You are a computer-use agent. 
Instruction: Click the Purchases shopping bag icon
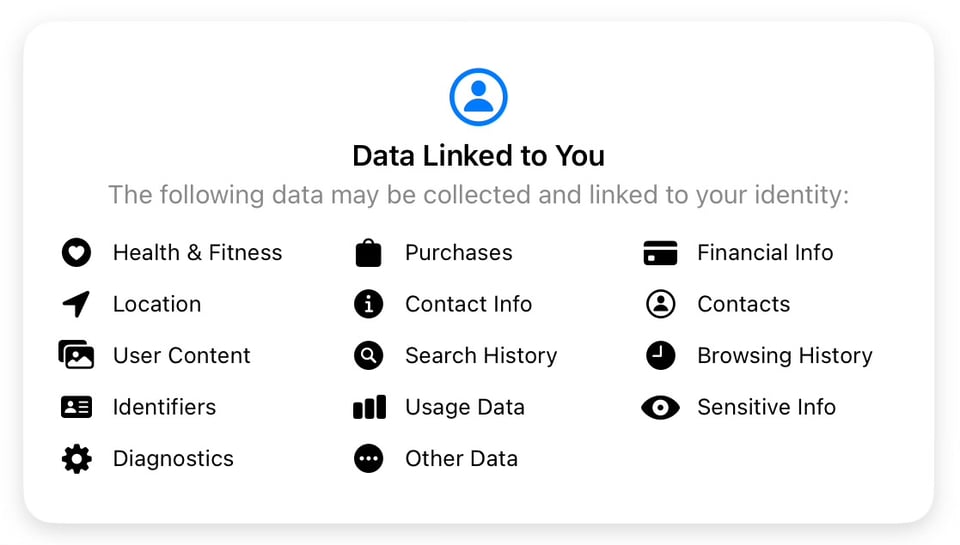369,253
